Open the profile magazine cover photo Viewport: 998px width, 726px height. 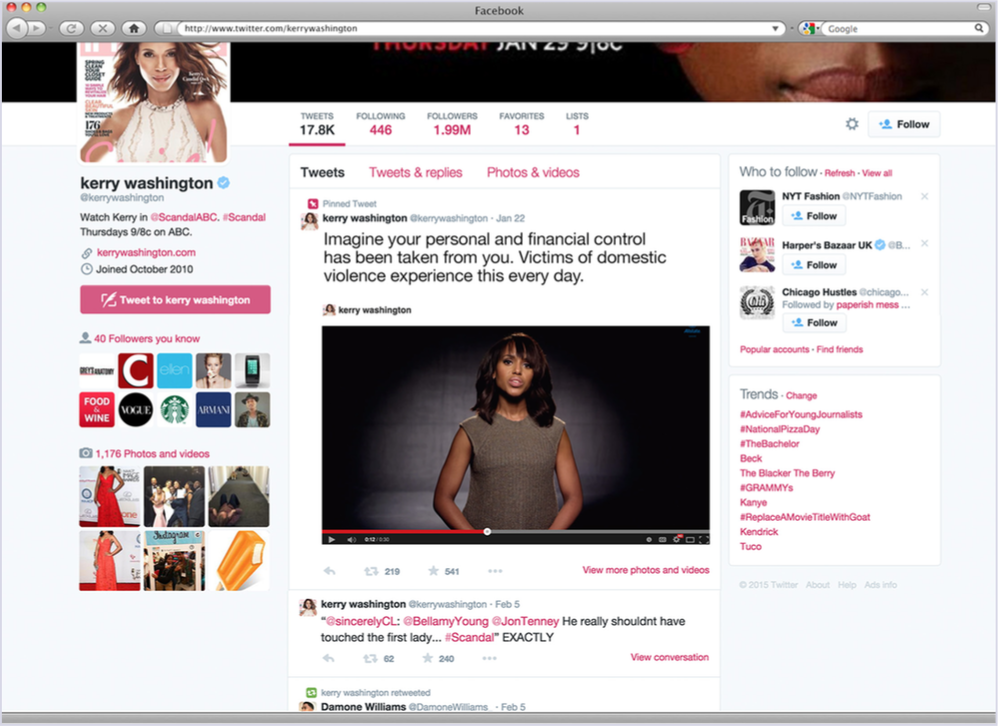click(x=153, y=102)
